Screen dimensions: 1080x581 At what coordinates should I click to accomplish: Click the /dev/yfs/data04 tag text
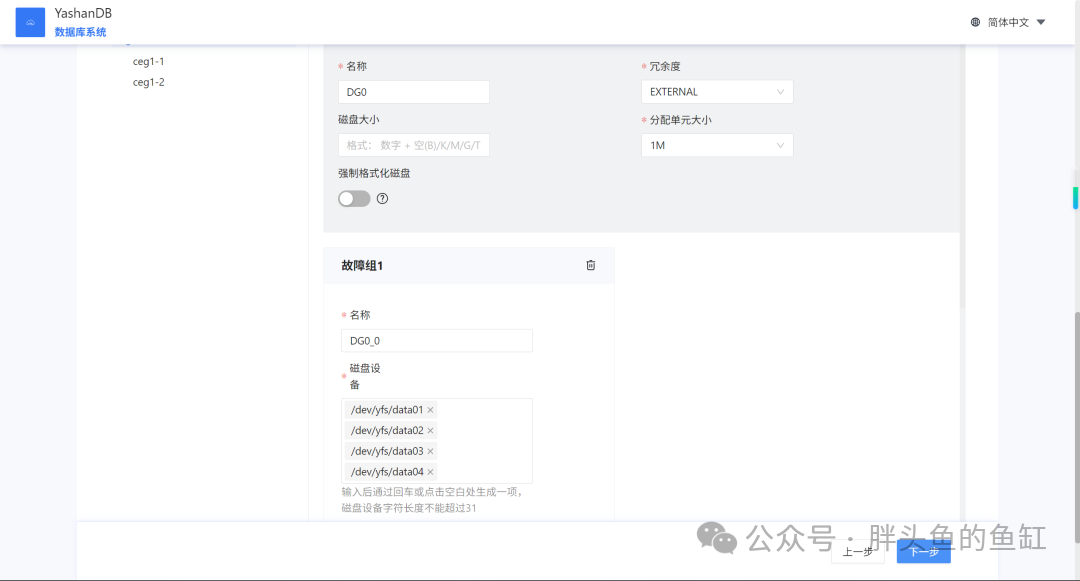click(x=387, y=472)
